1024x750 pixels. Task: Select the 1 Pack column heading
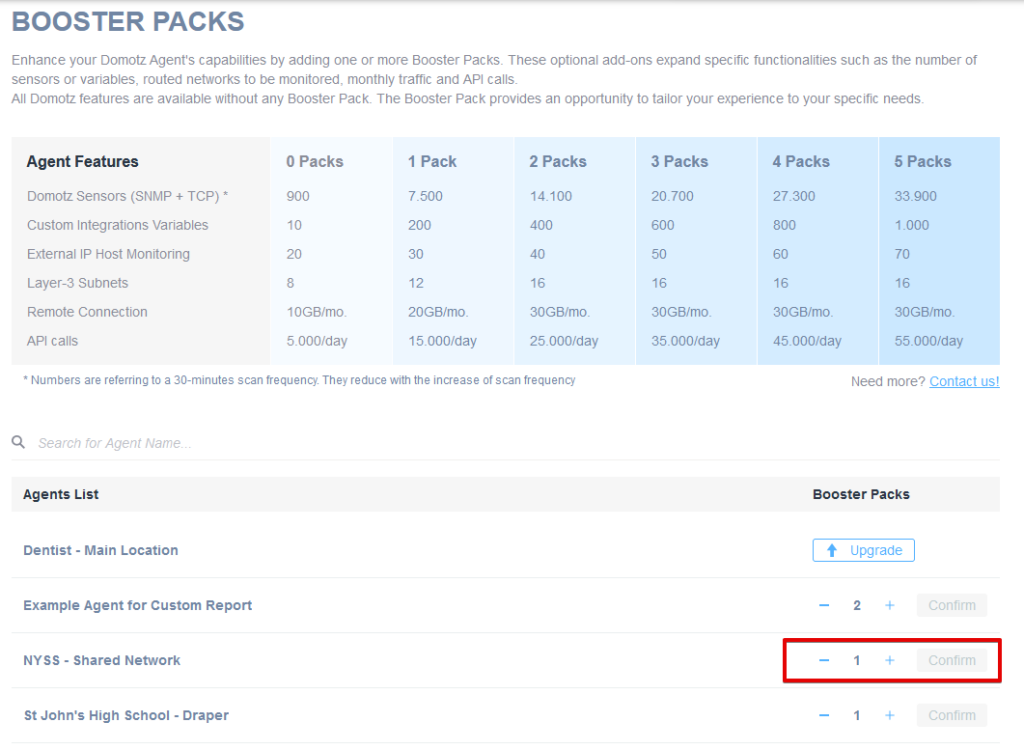coord(432,161)
